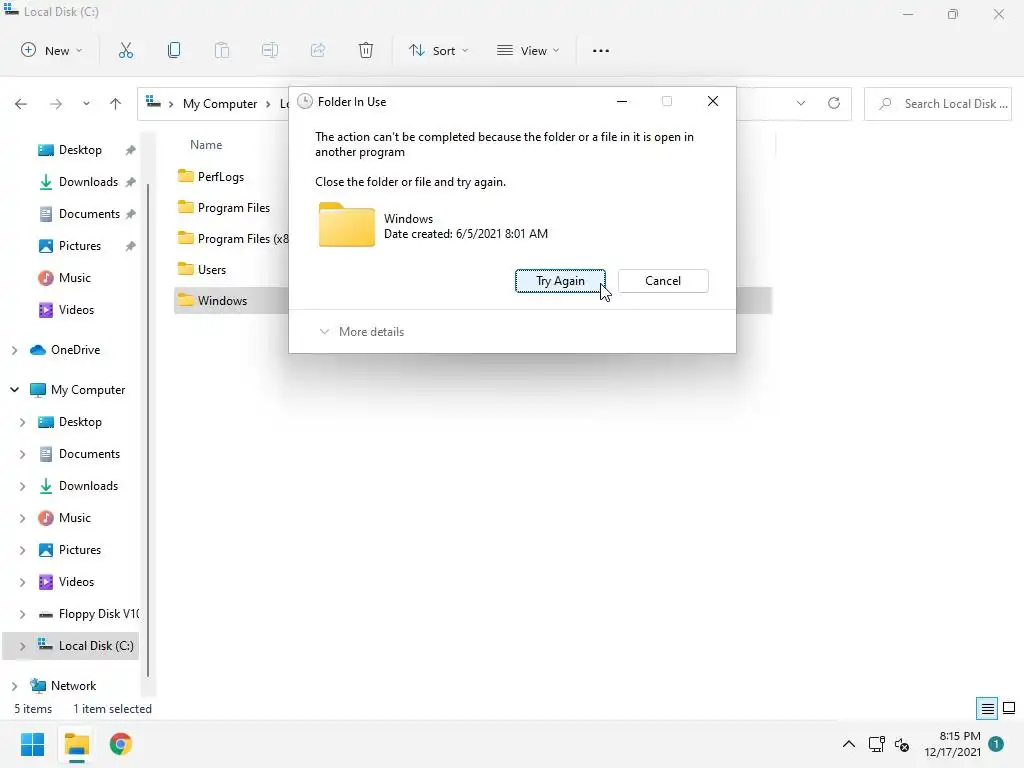Viewport: 1024px width, 768px height.
Task: Open the notification badge icon
Action: [x=996, y=744]
